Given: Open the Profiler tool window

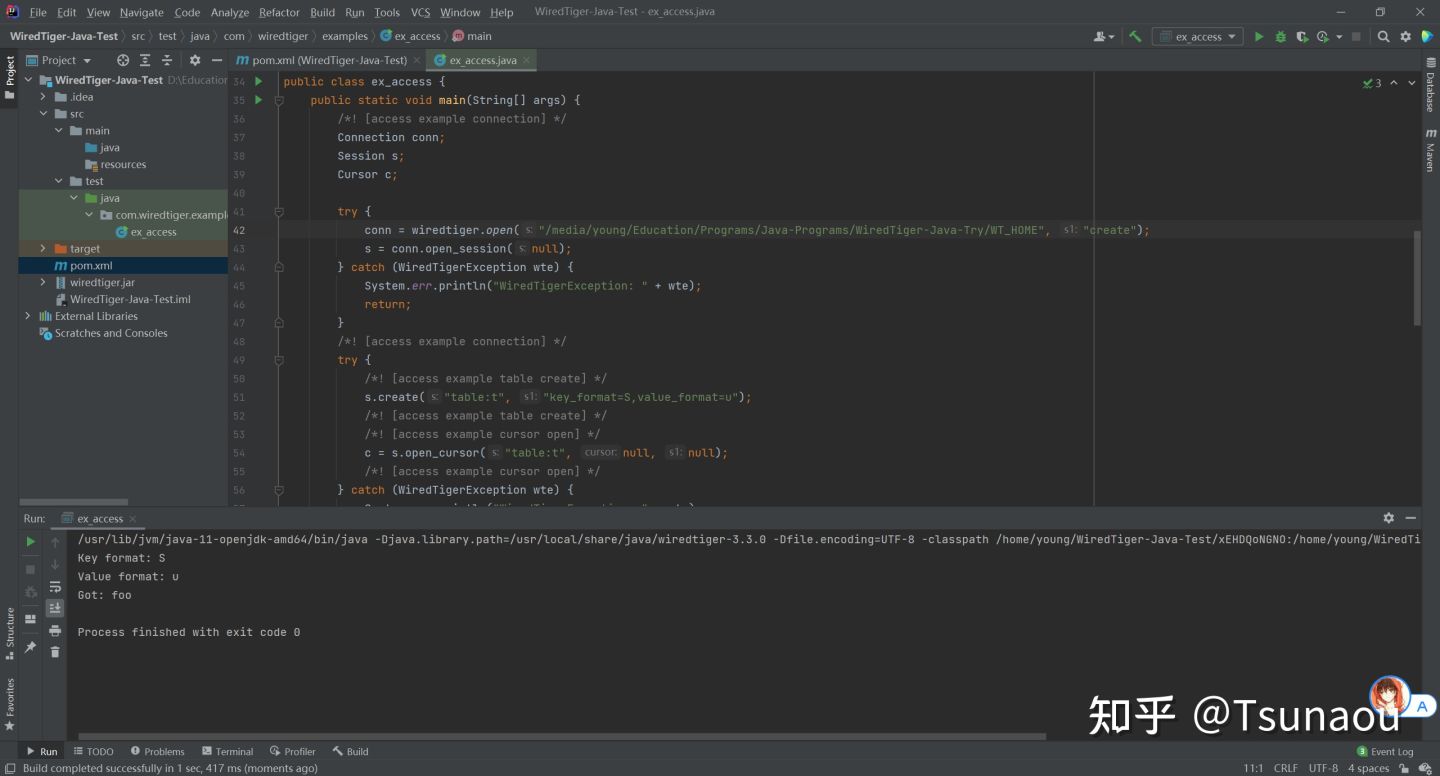Looking at the screenshot, I should click(x=293, y=751).
